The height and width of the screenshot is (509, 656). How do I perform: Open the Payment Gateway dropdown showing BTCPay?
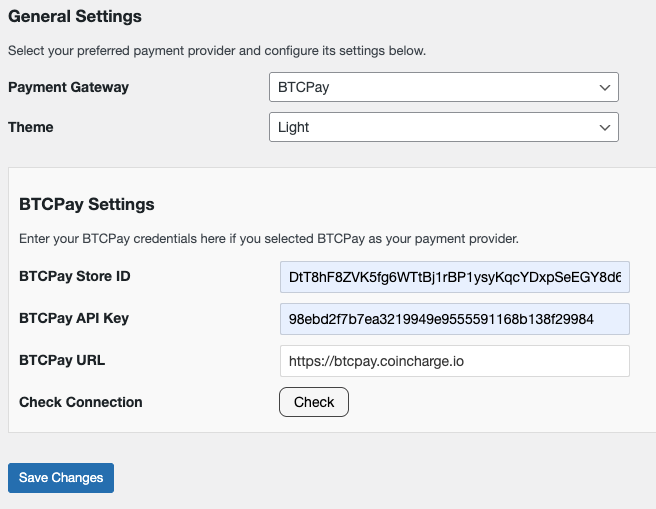[x=443, y=87]
